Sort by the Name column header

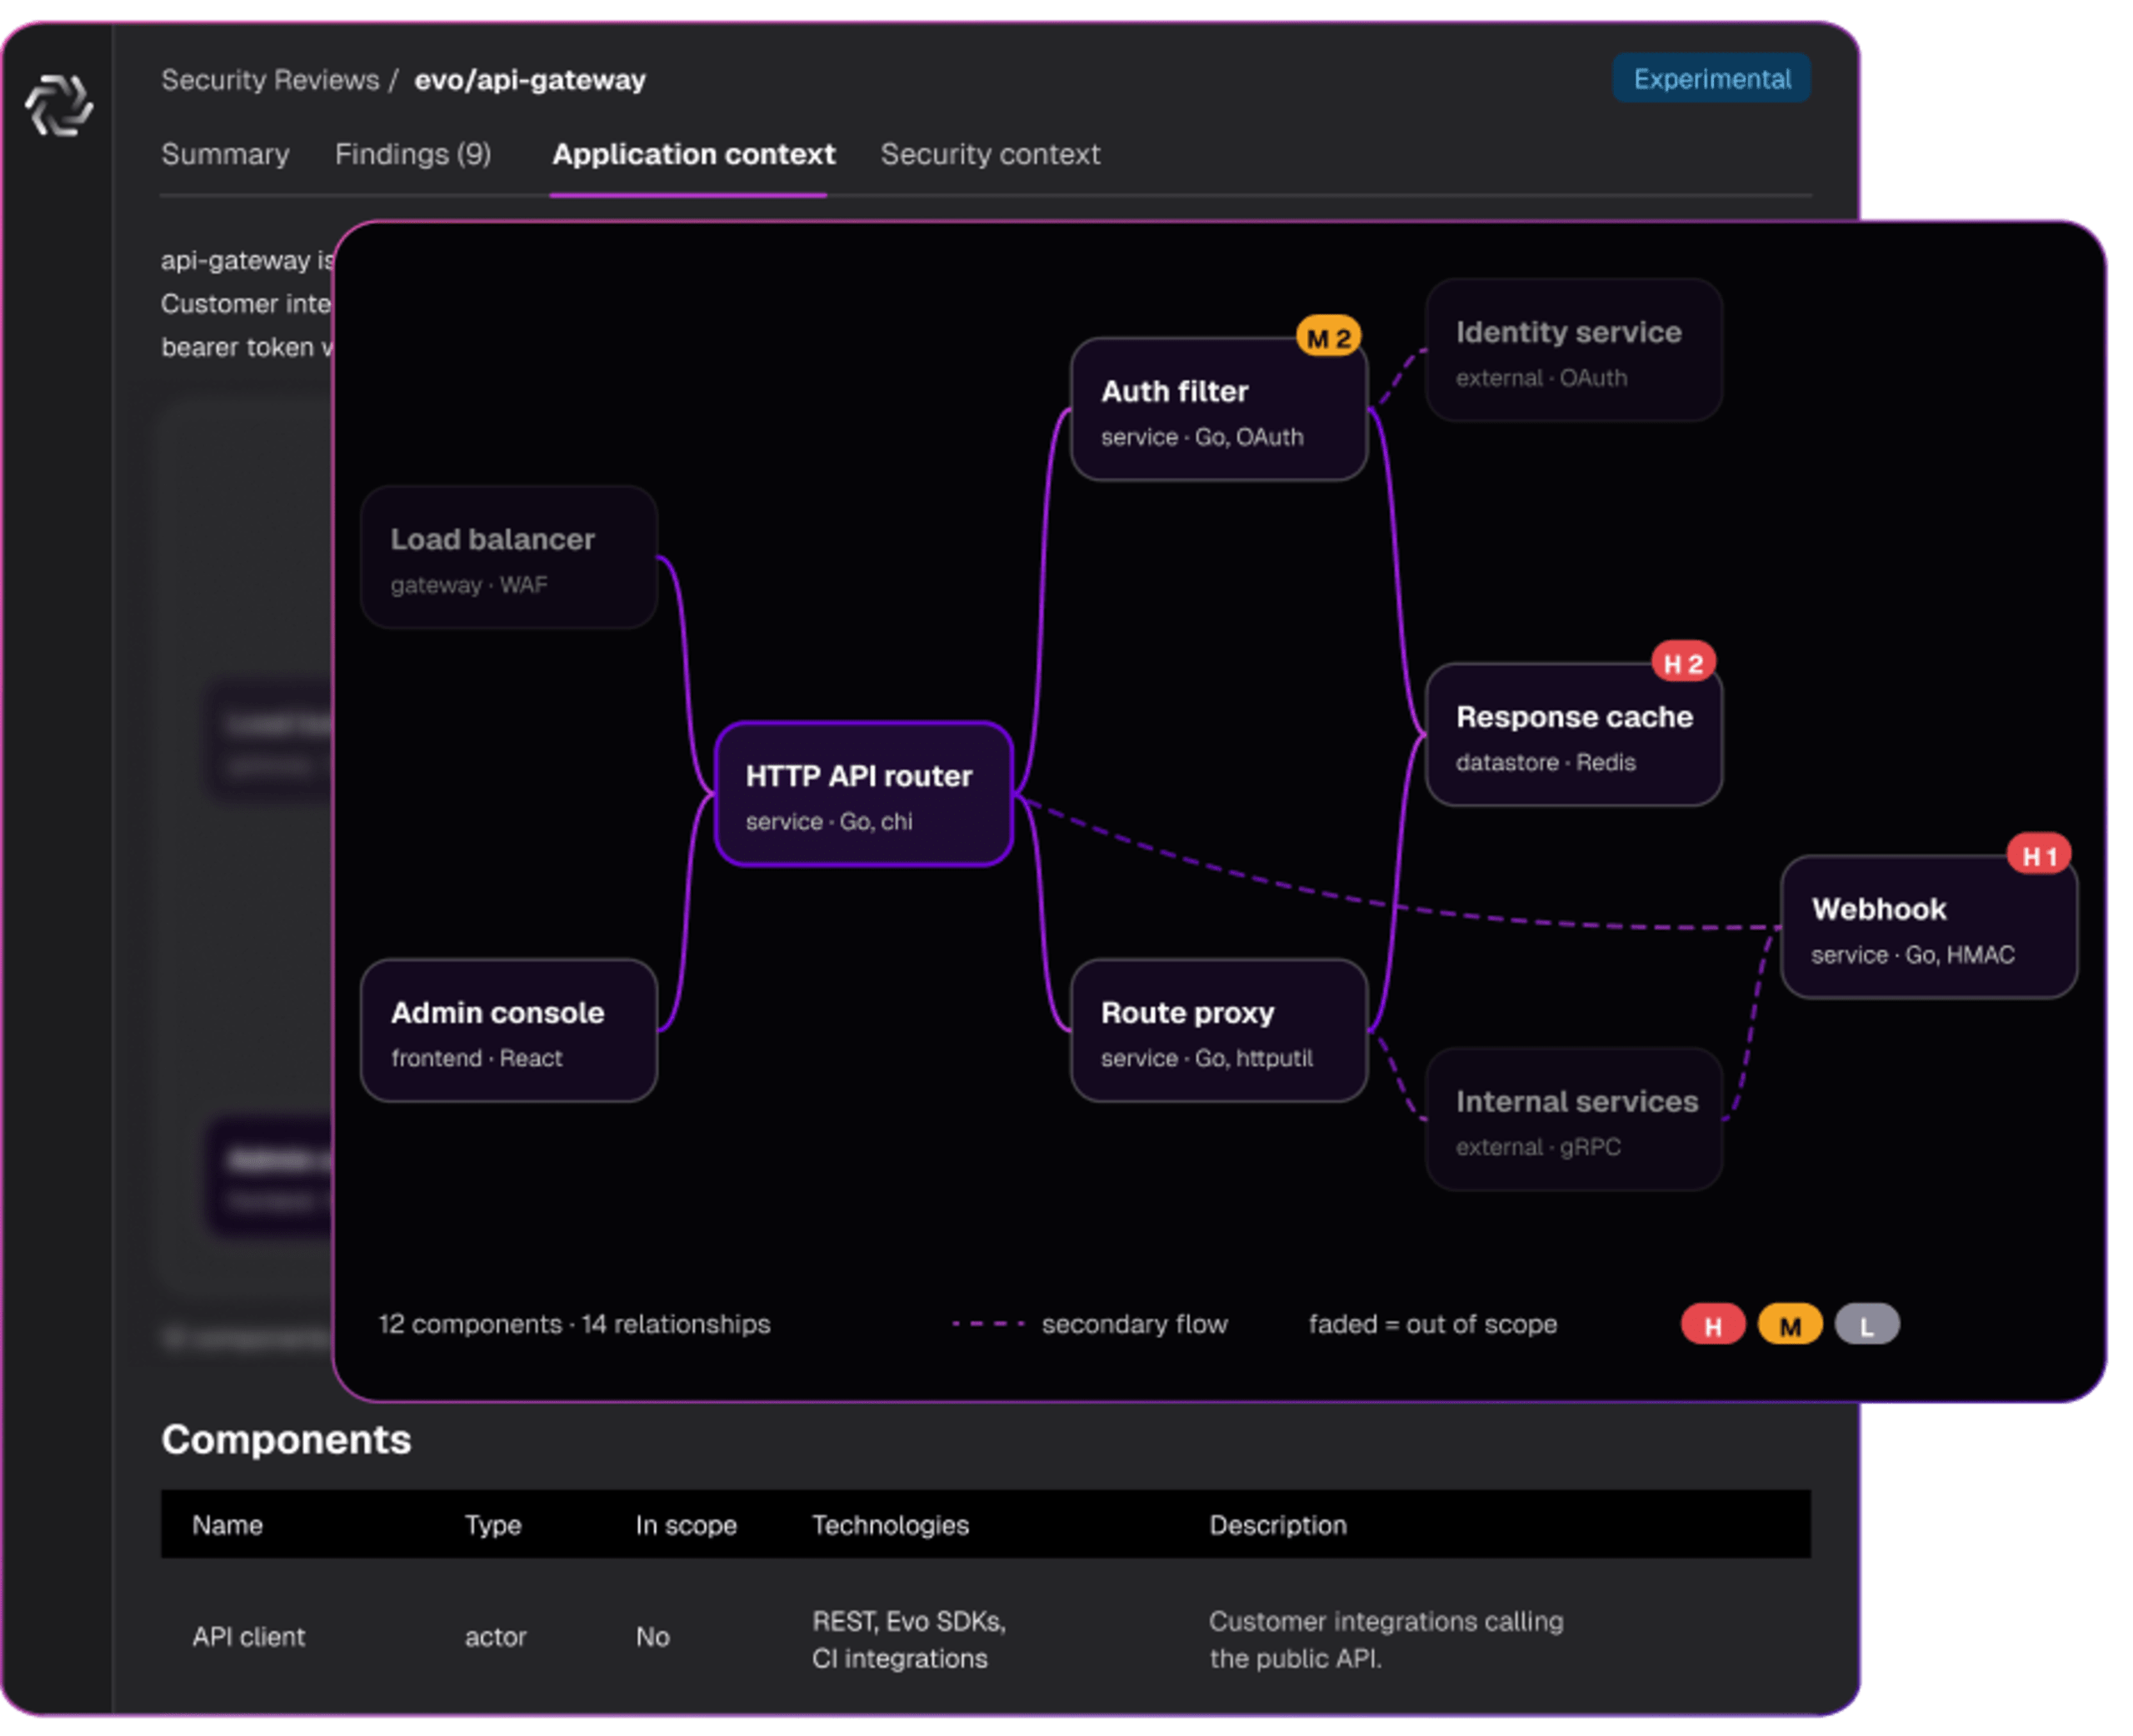pyautogui.click(x=227, y=1525)
